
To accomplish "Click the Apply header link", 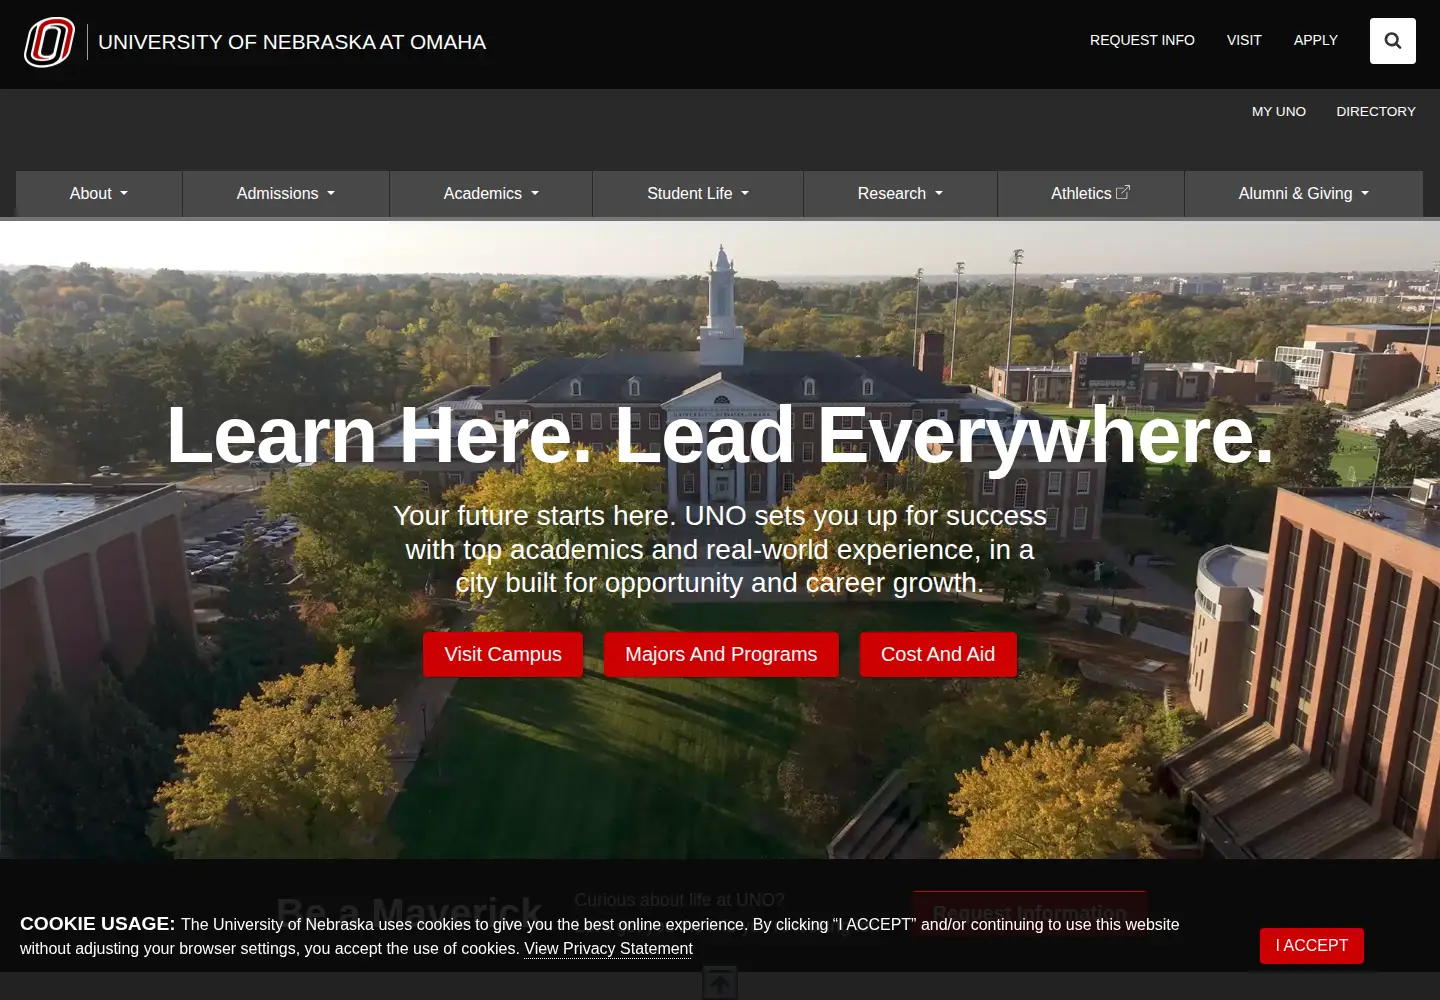I will click(x=1316, y=40).
